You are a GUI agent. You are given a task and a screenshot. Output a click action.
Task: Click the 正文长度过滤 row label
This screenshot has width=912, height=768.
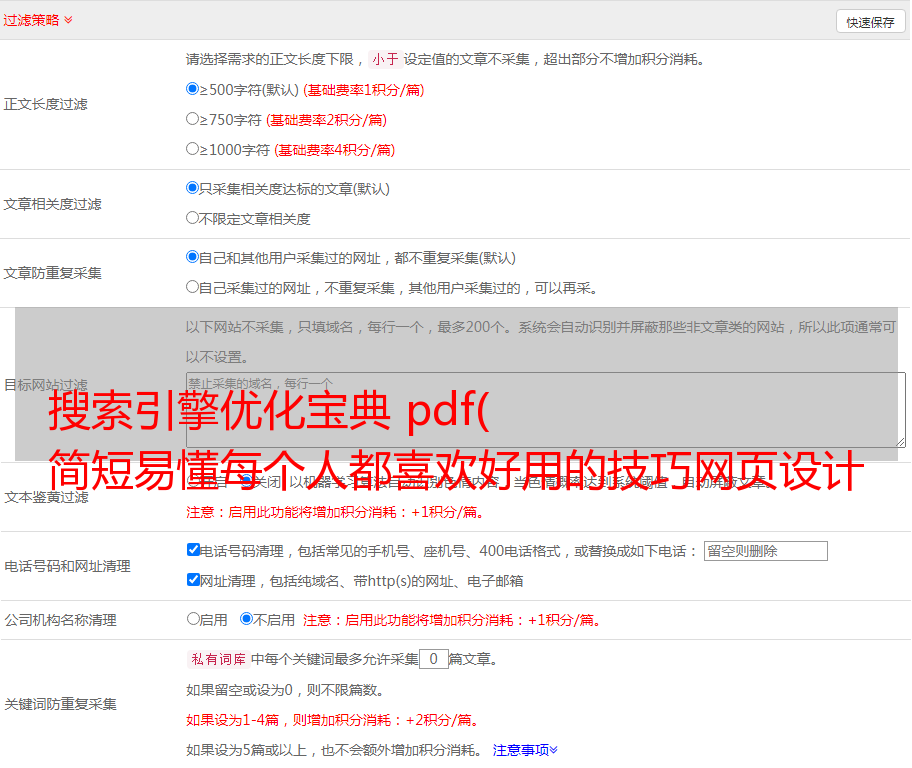tap(45, 104)
